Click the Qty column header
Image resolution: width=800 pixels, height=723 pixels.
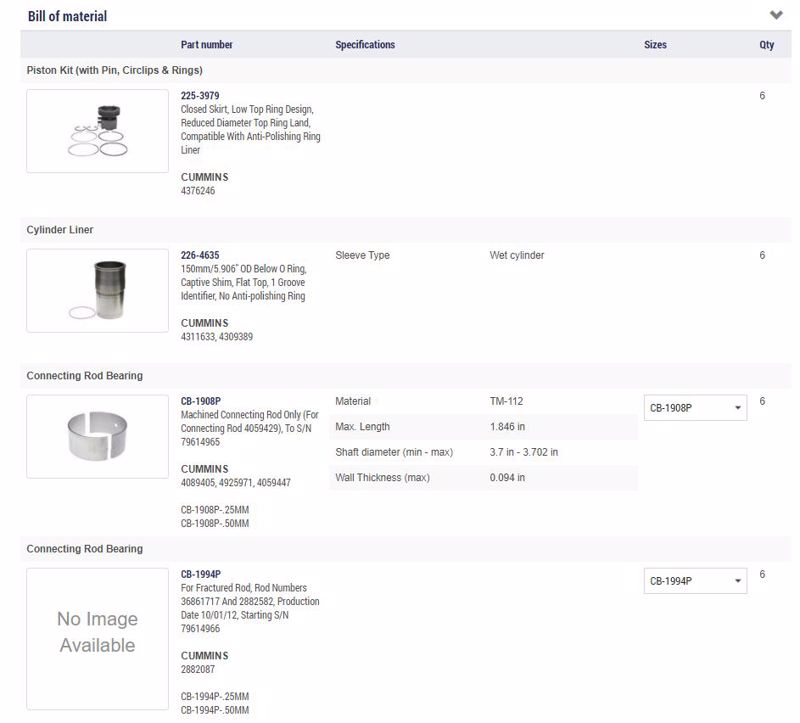click(766, 44)
